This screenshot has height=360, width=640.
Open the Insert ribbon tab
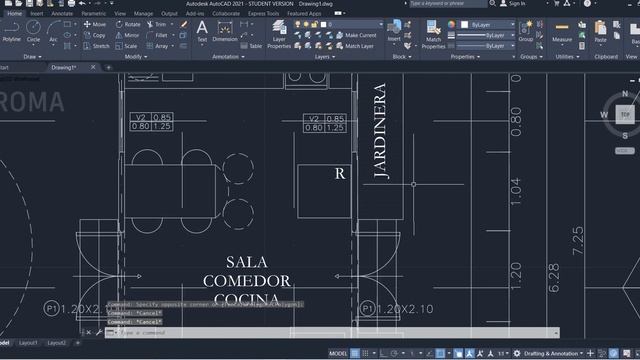click(x=36, y=13)
